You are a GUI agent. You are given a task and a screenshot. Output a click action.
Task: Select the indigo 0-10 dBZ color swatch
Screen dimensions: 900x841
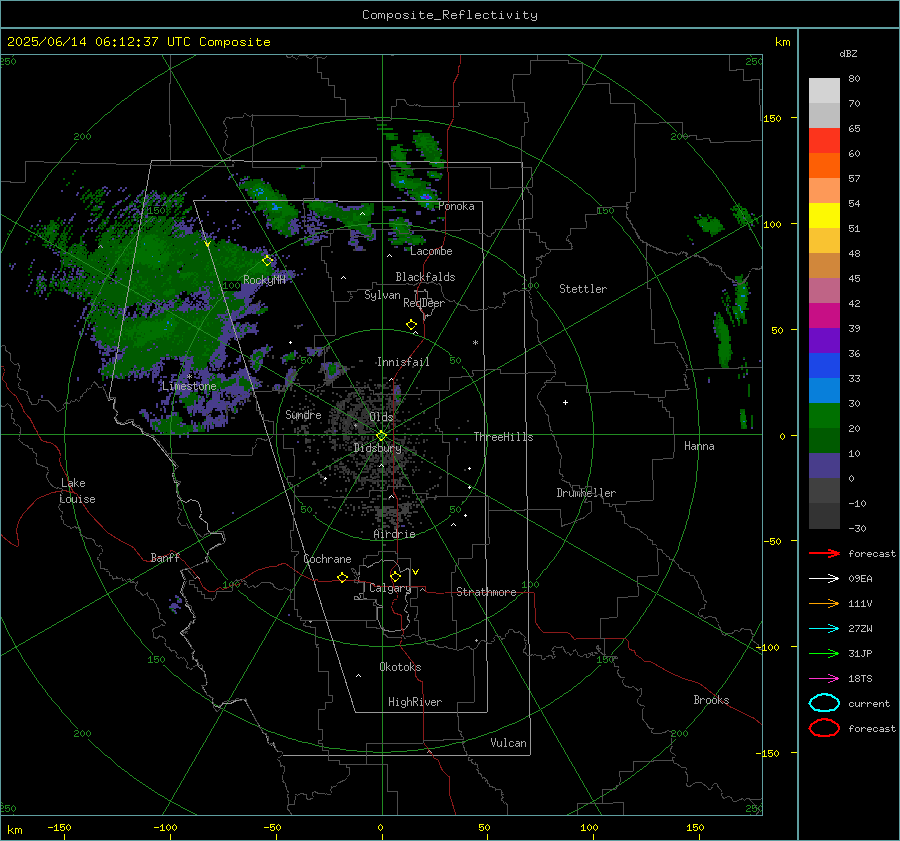(824, 466)
